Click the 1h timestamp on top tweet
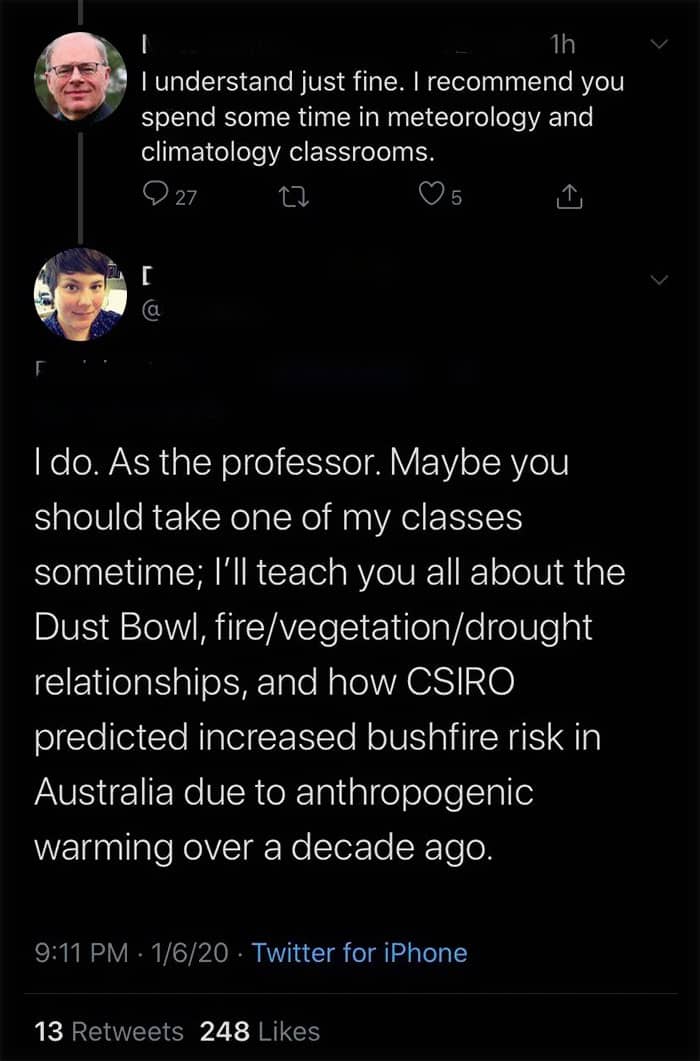Image resolution: width=700 pixels, height=1061 pixels. click(x=562, y=44)
